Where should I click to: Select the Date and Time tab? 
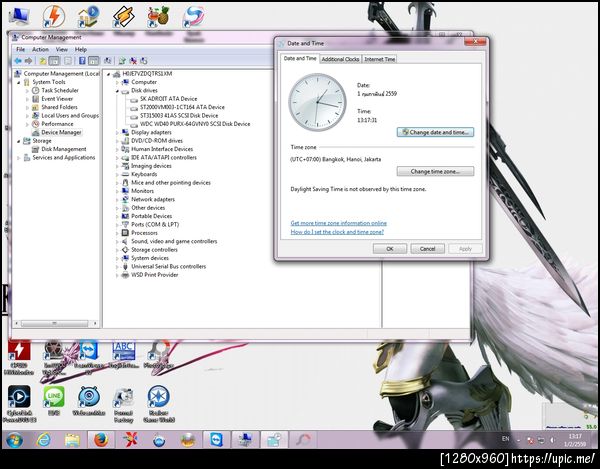[300, 59]
